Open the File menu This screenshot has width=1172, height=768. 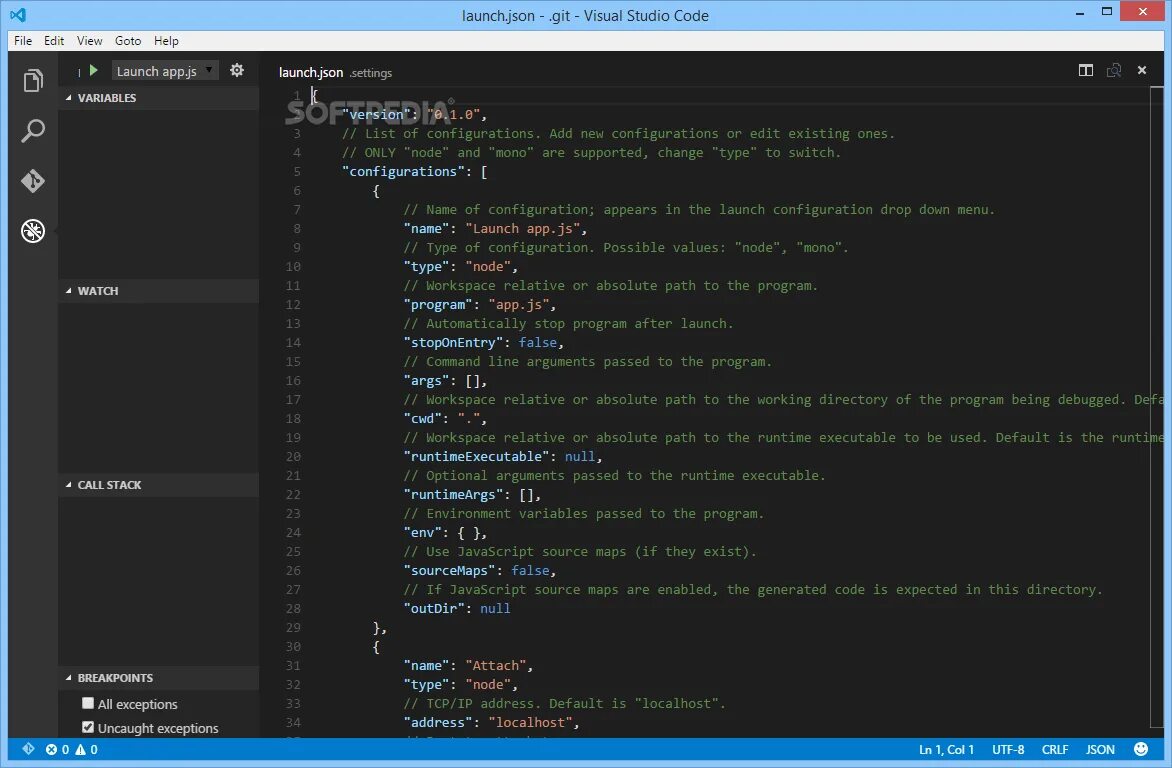pyautogui.click(x=22, y=40)
